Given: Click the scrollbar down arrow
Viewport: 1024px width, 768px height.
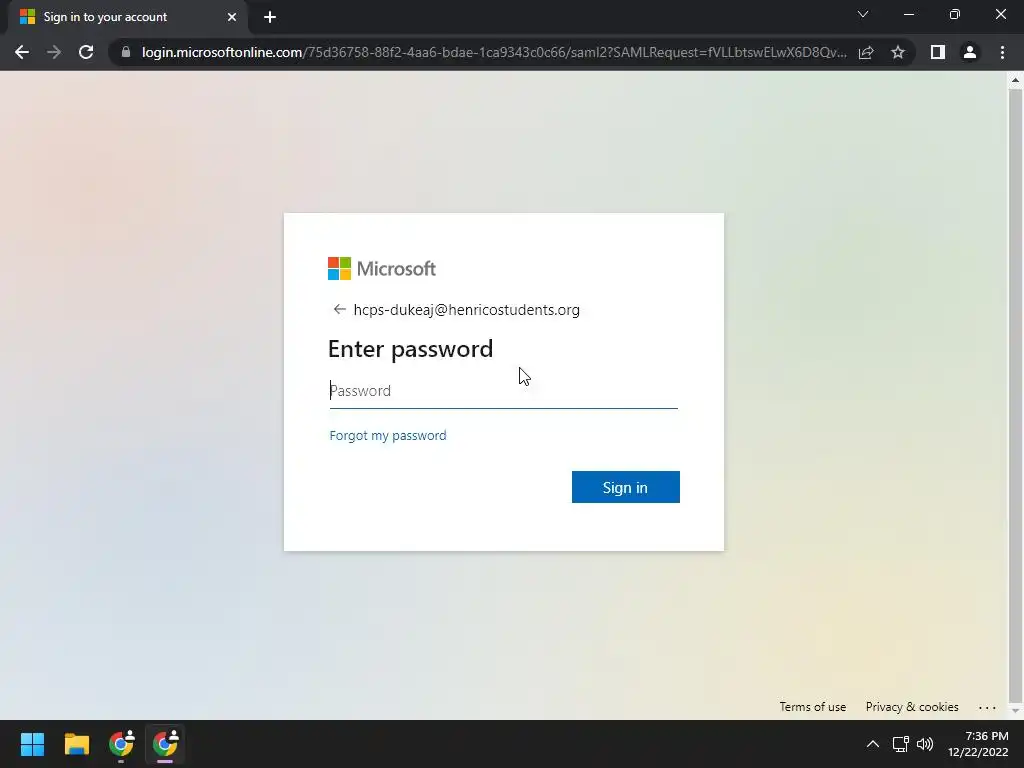Looking at the screenshot, I should tap(1015, 711).
